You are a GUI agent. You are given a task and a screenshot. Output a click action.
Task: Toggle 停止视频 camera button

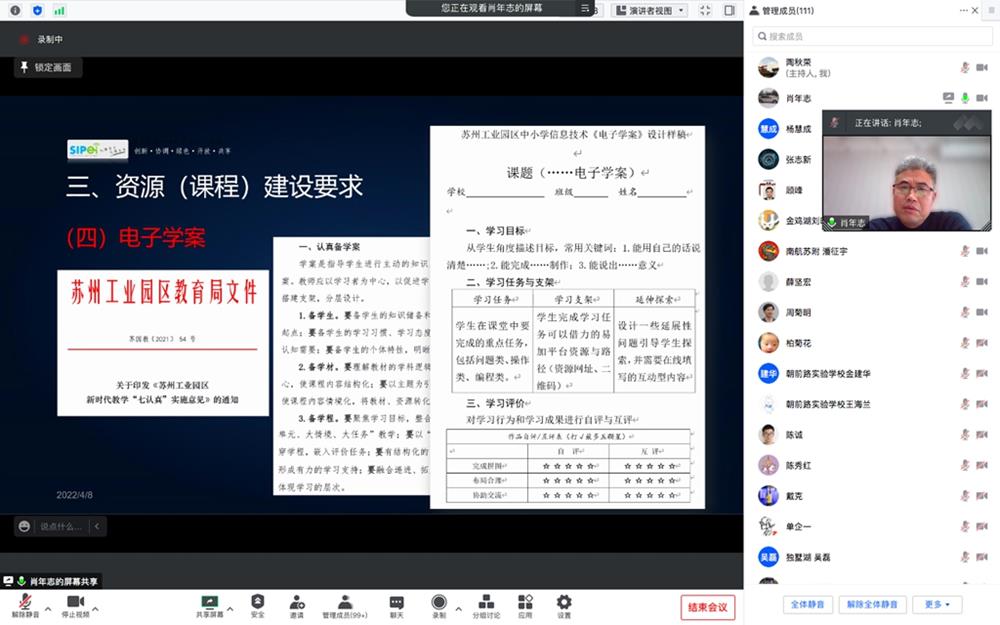pyautogui.click(x=75, y=604)
